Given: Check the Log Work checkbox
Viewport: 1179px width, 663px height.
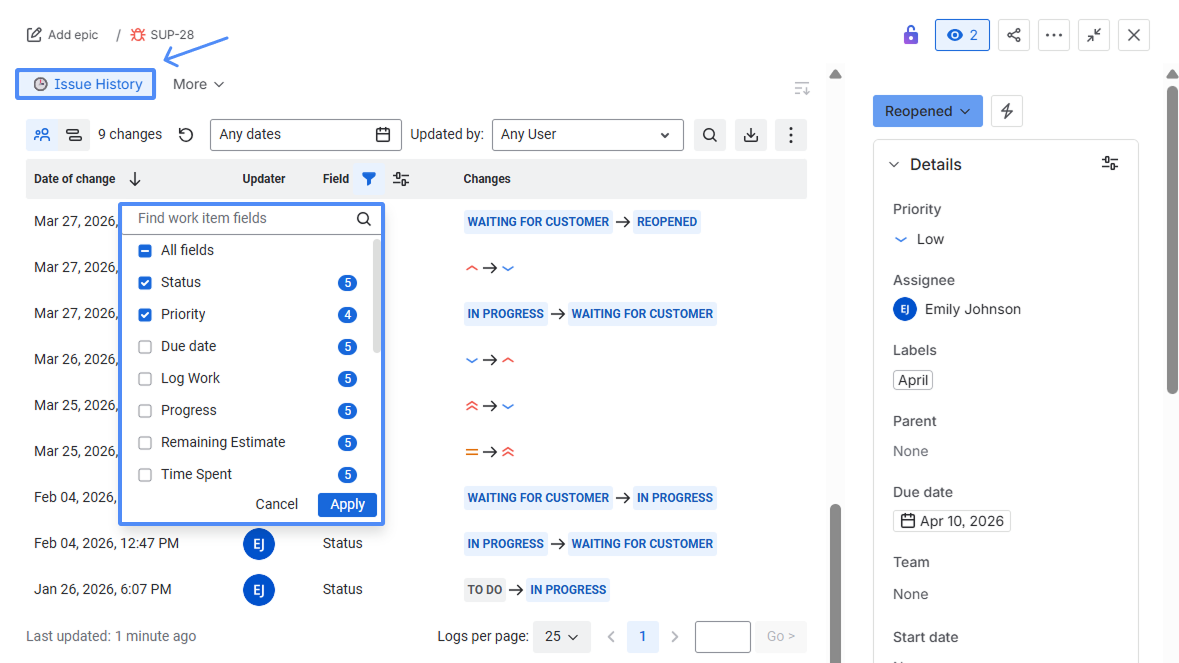Looking at the screenshot, I should coord(145,379).
